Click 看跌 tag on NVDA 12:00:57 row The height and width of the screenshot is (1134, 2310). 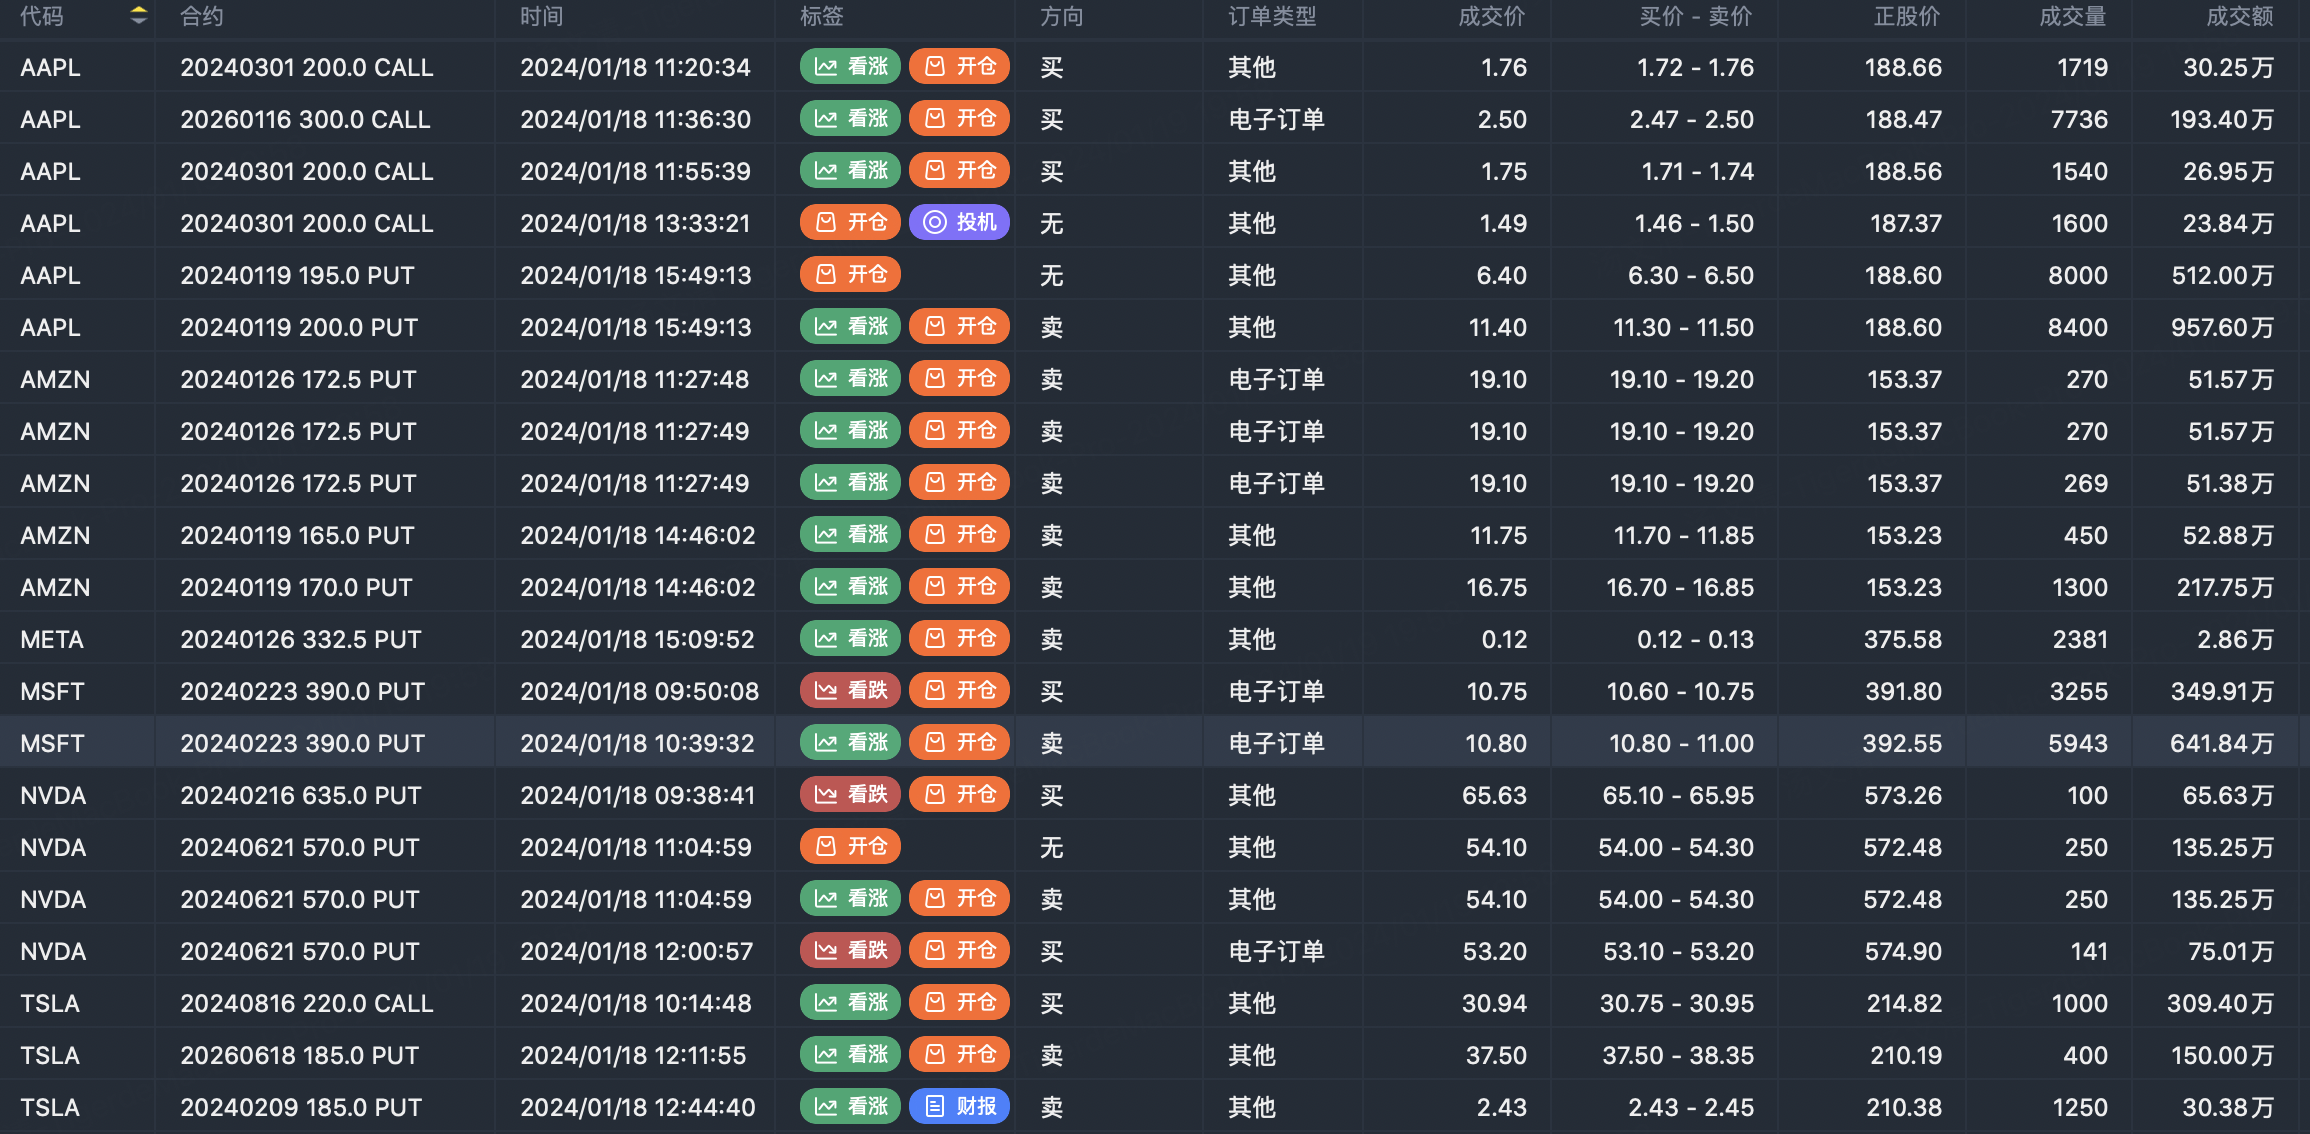point(850,950)
